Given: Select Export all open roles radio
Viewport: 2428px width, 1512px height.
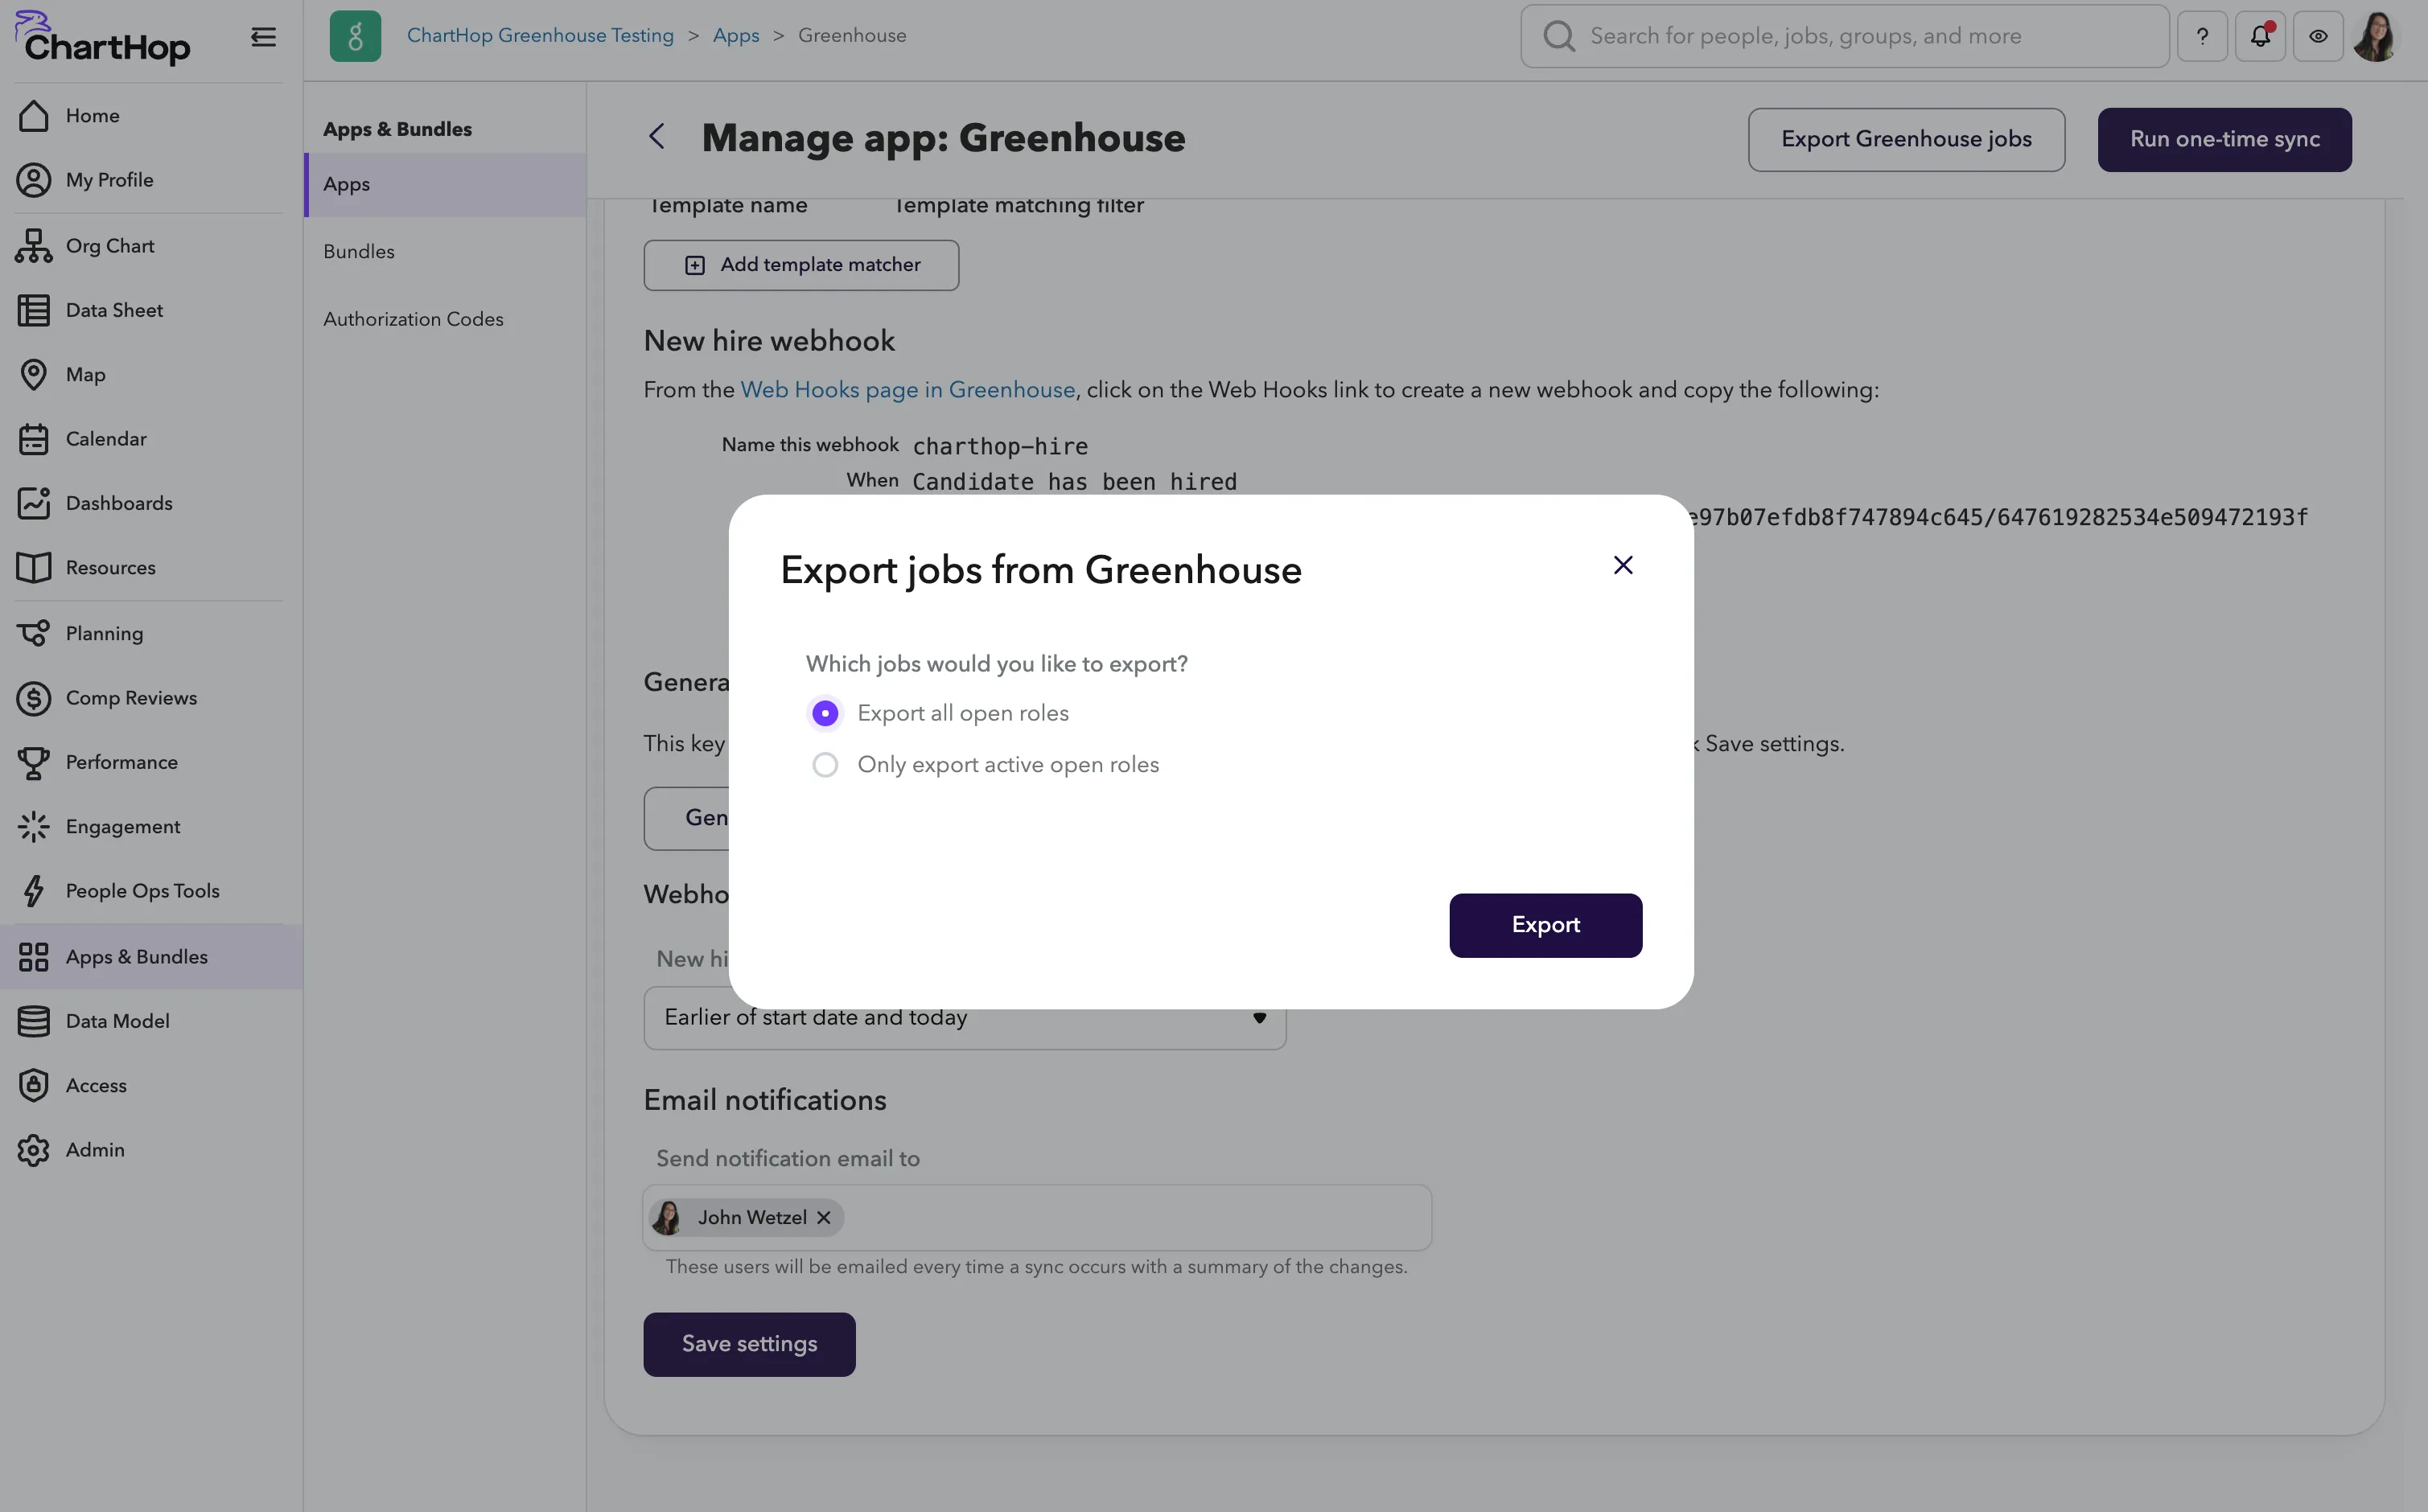Looking at the screenshot, I should [x=825, y=714].
